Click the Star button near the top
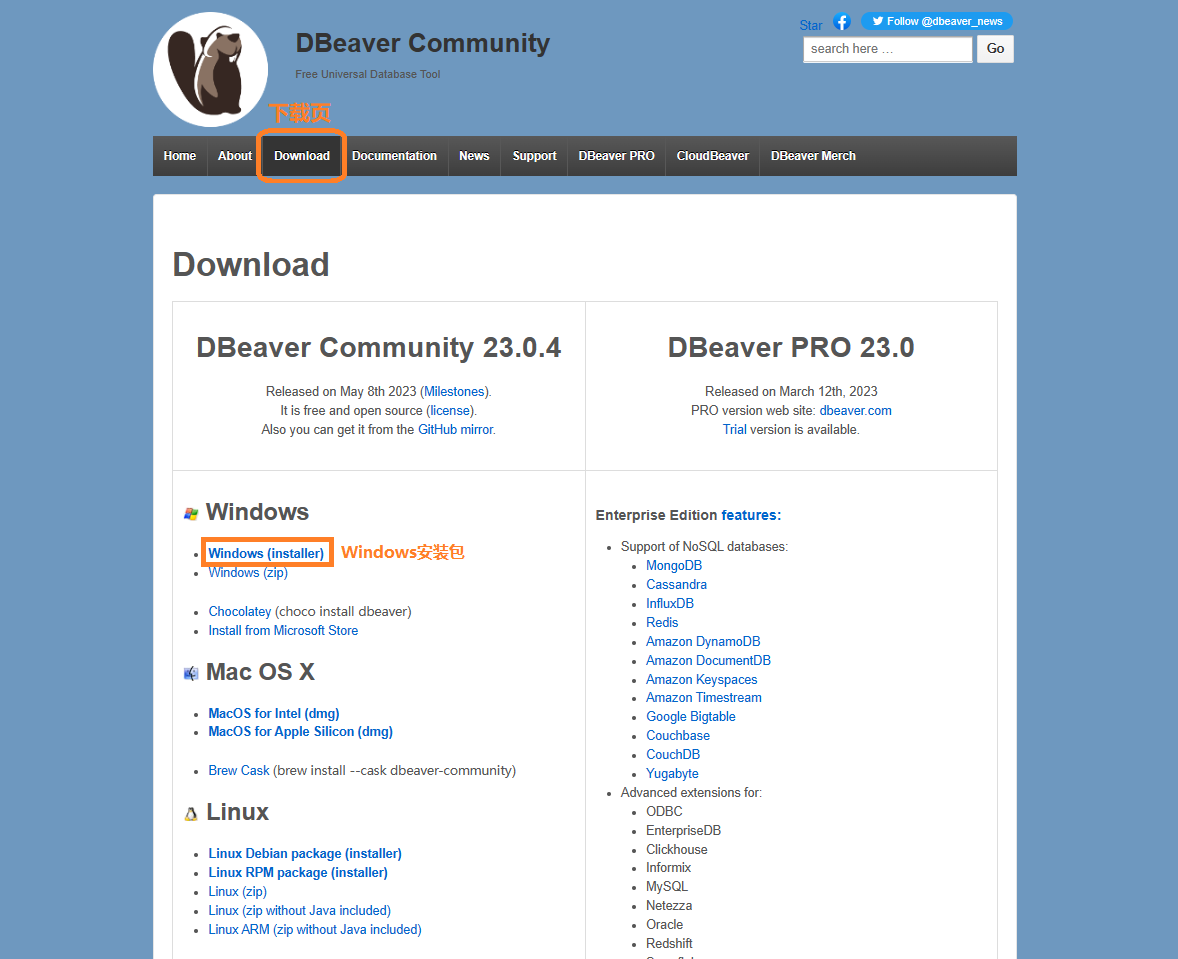 (810, 24)
